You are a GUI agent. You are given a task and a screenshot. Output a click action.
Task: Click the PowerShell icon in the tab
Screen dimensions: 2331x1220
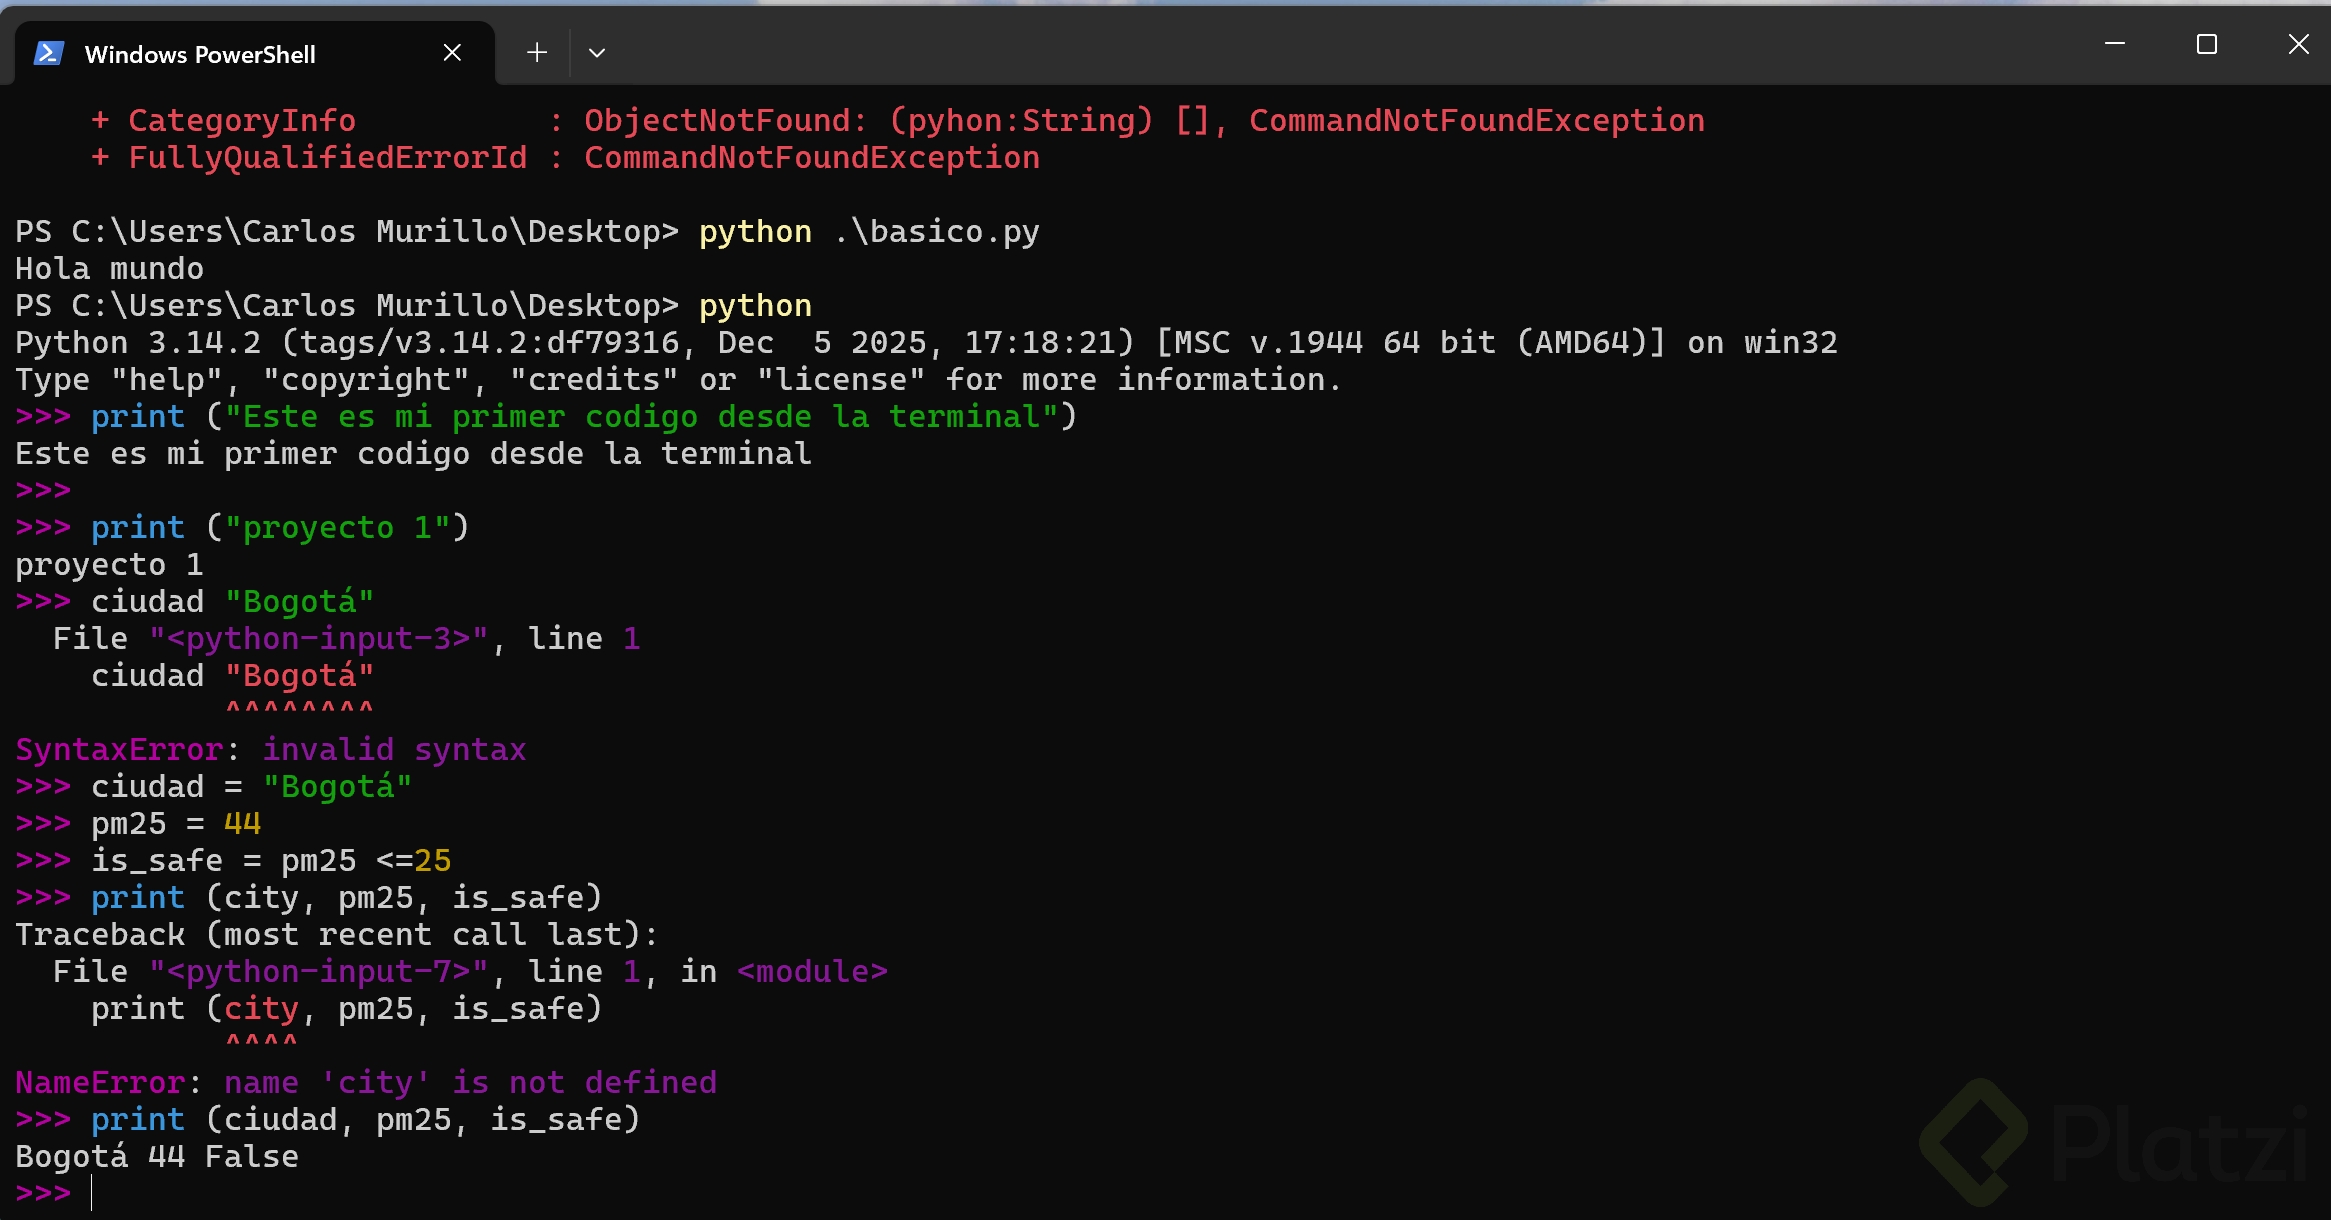coord(49,53)
